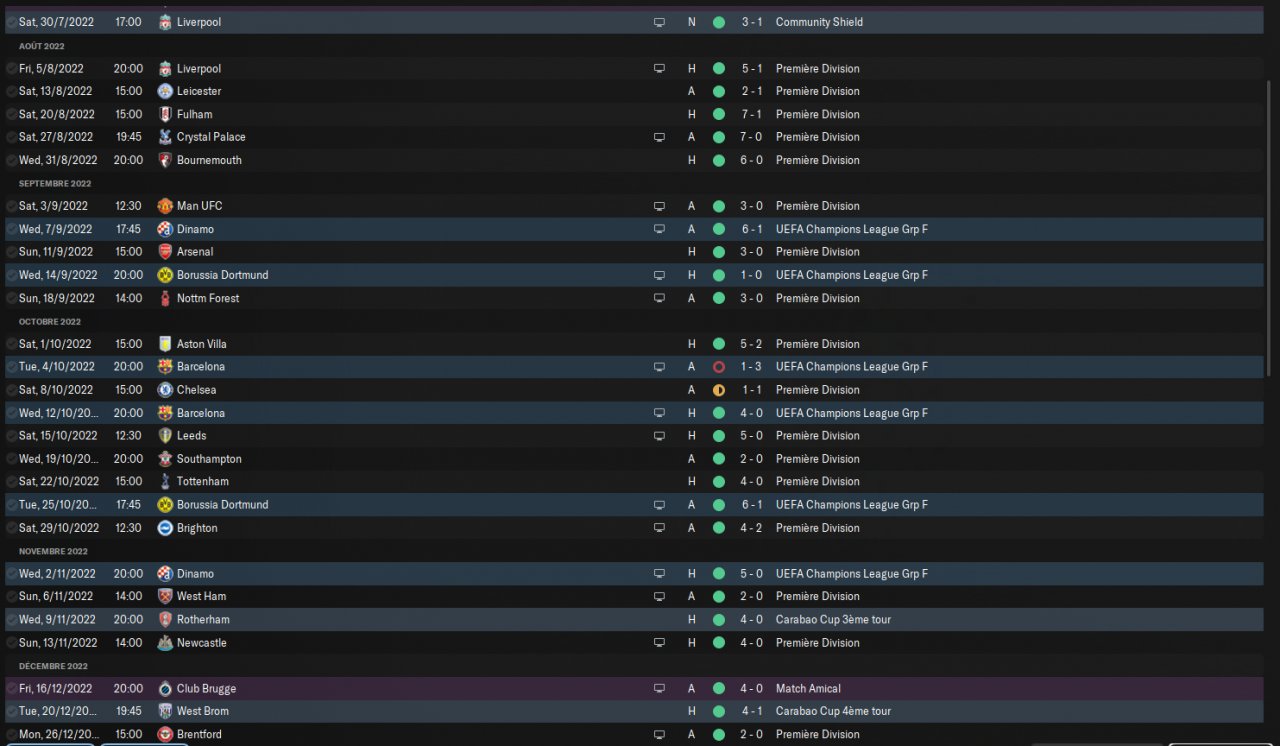Click the Arsenal club crest
The height and width of the screenshot is (746, 1280).
pyautogui.click(x=165, y=252)
